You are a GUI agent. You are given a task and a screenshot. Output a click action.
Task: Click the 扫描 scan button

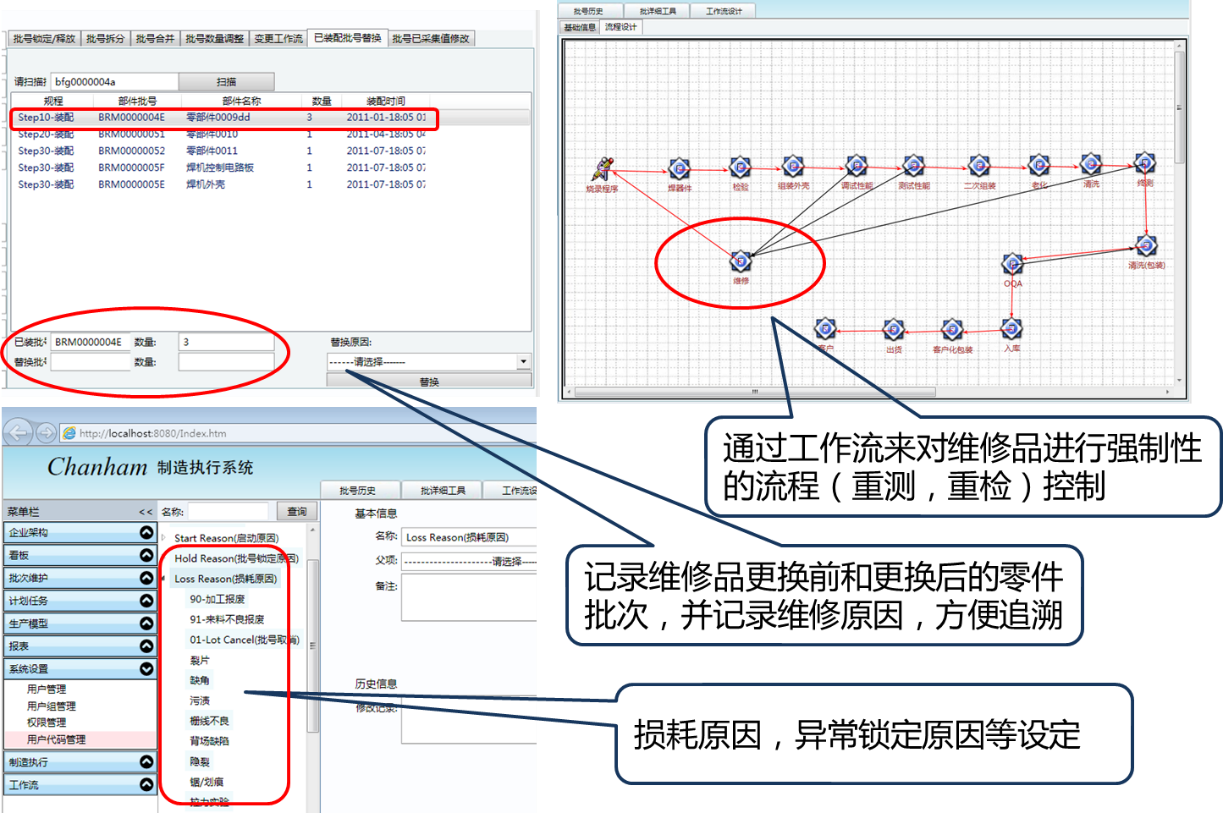[227, 82]
